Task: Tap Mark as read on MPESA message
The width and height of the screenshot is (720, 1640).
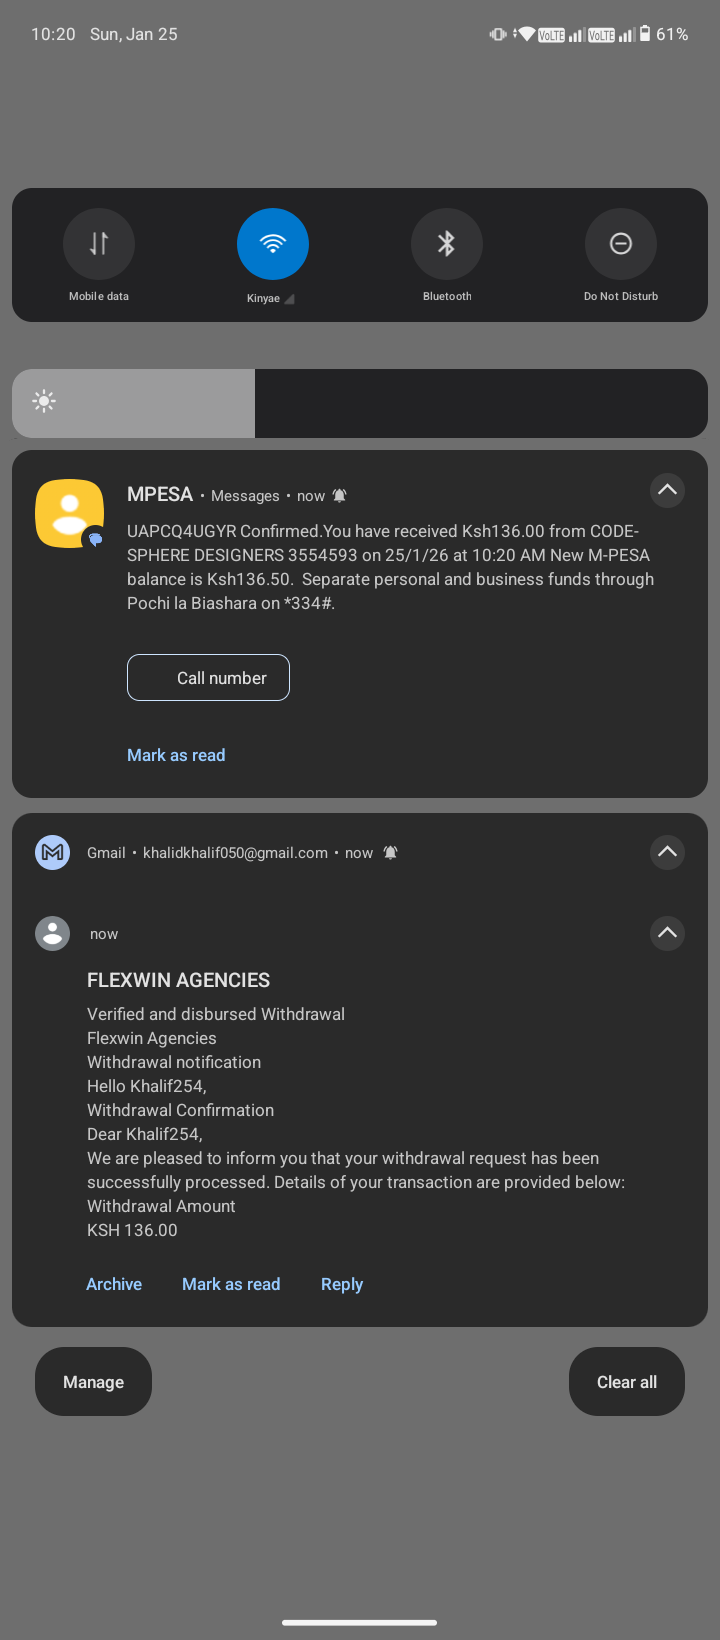Action: (x=176, y=755)
